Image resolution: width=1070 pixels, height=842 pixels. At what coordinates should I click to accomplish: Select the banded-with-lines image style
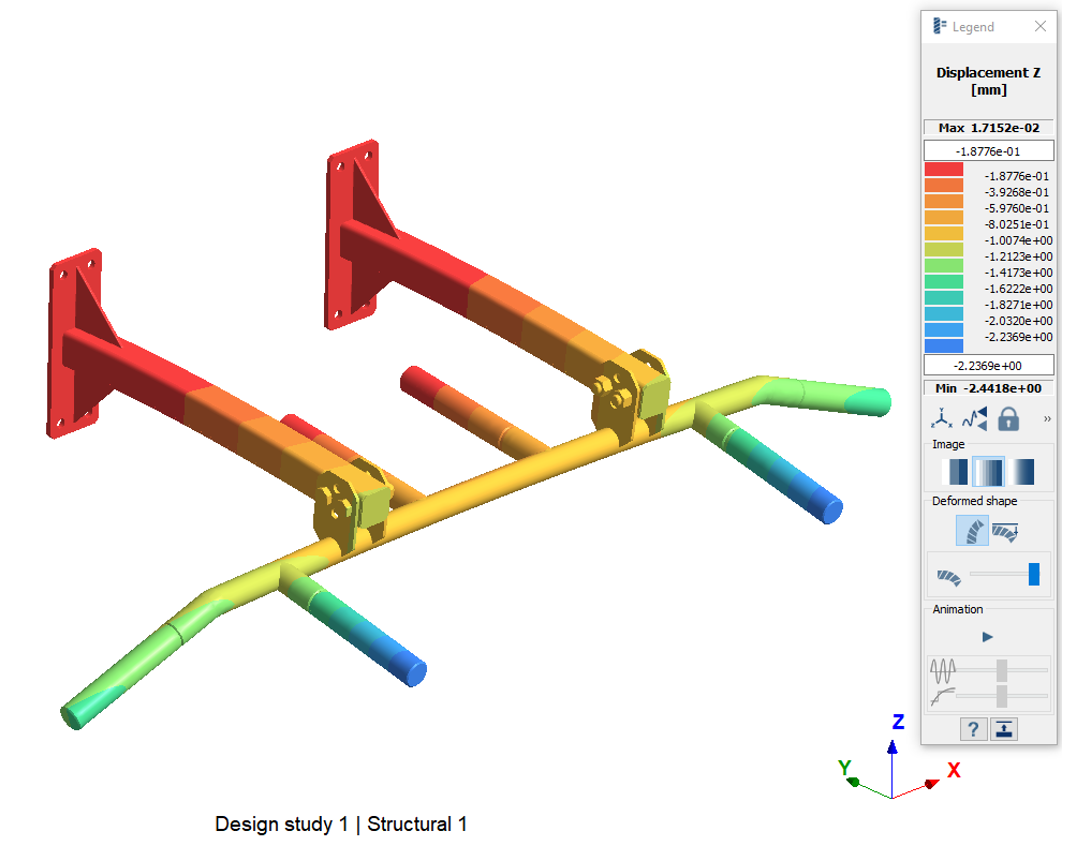(x=988, y=472)
